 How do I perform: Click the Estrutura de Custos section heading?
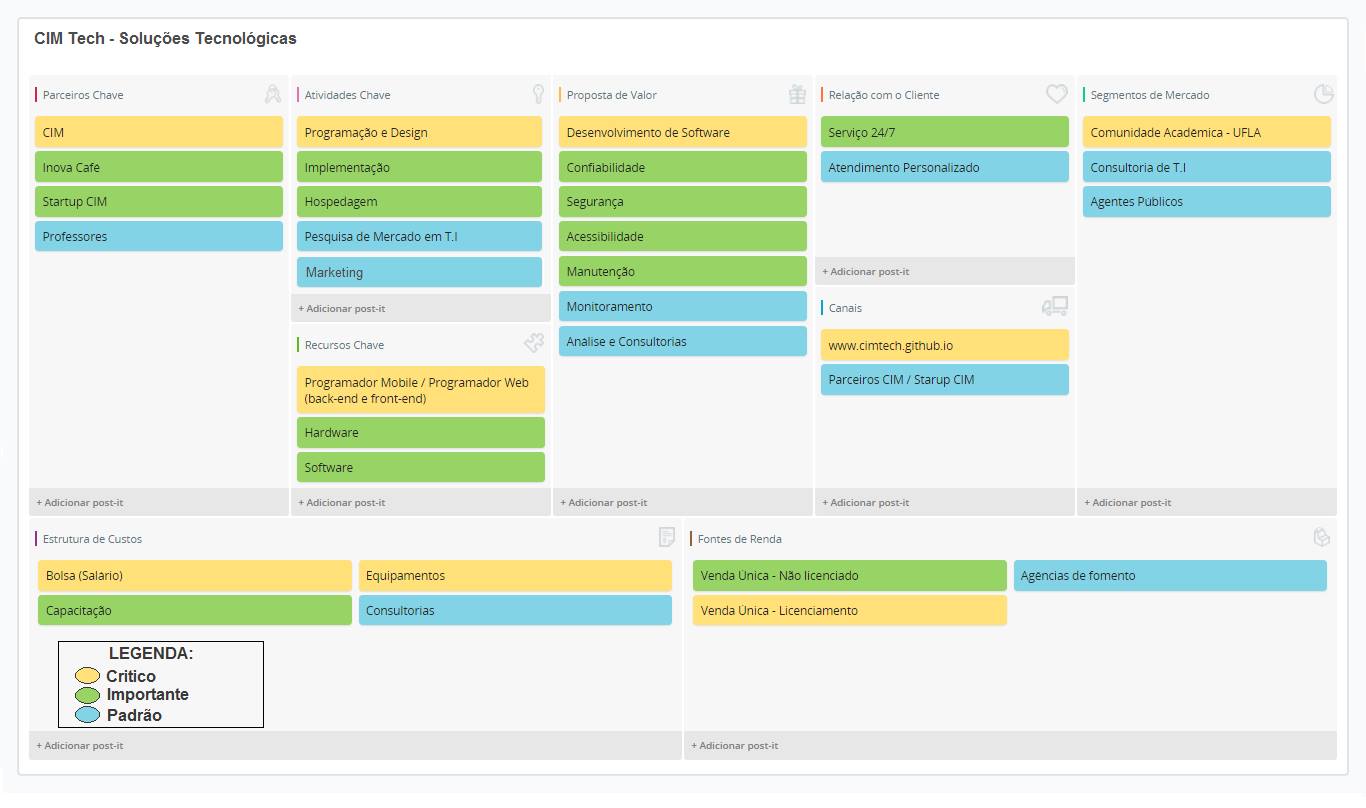(x=92, y=539)
